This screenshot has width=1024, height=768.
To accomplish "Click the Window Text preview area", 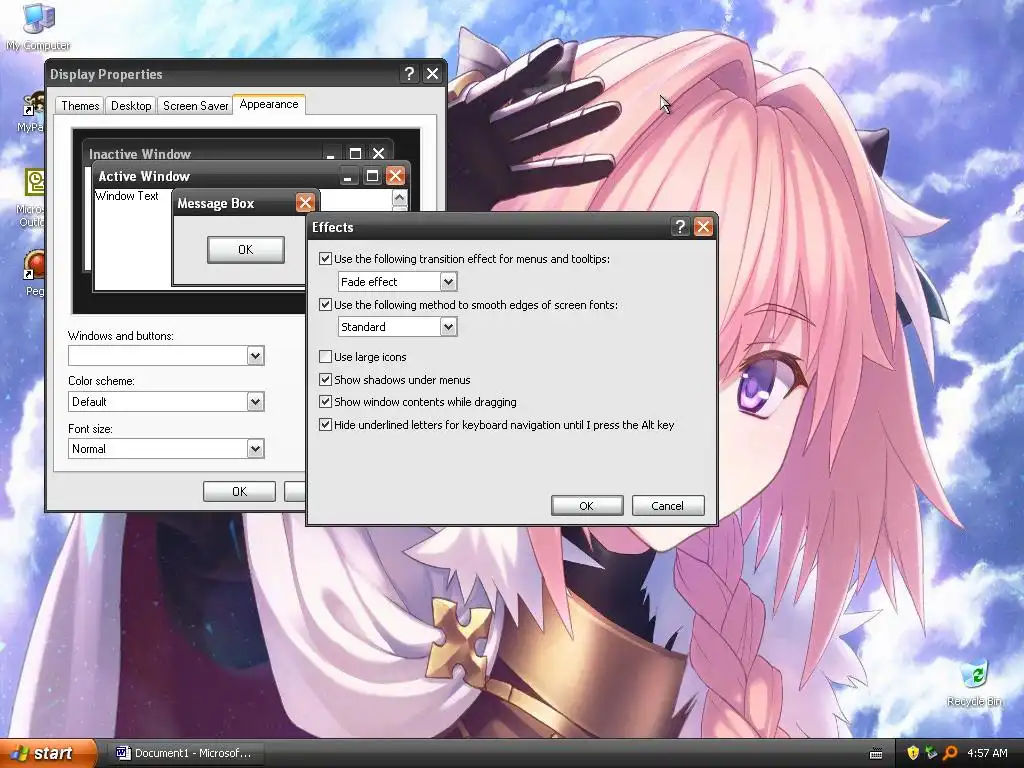I will click(127, 196).
